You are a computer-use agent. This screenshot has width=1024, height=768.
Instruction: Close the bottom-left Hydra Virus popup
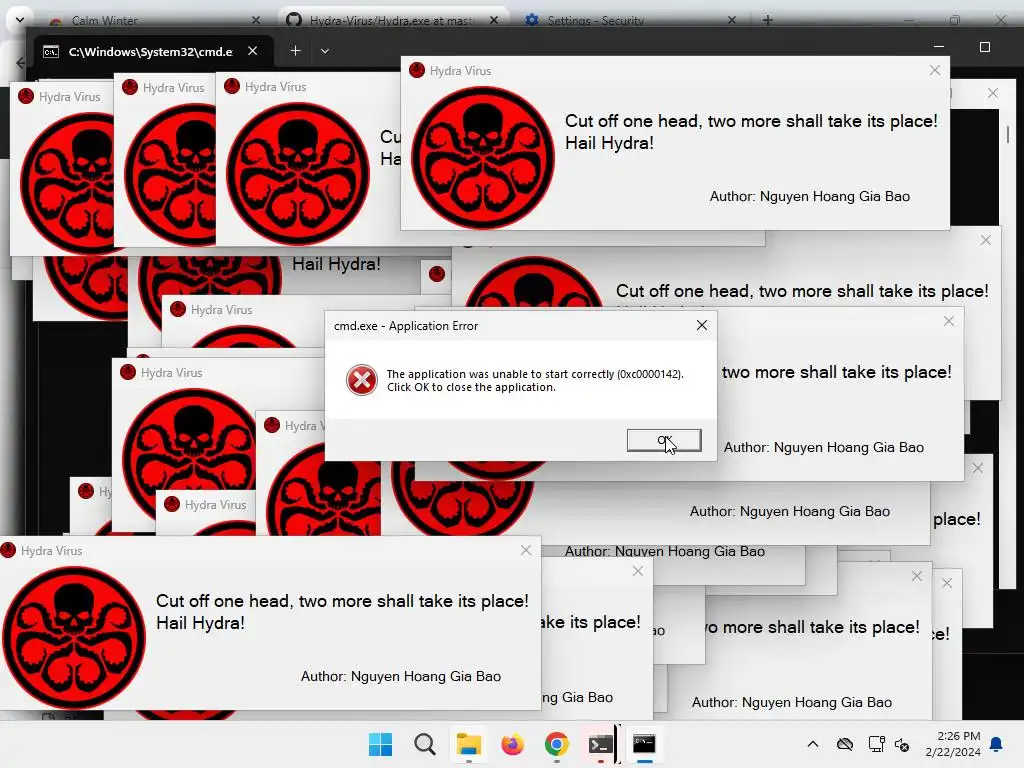click(526, 551)
